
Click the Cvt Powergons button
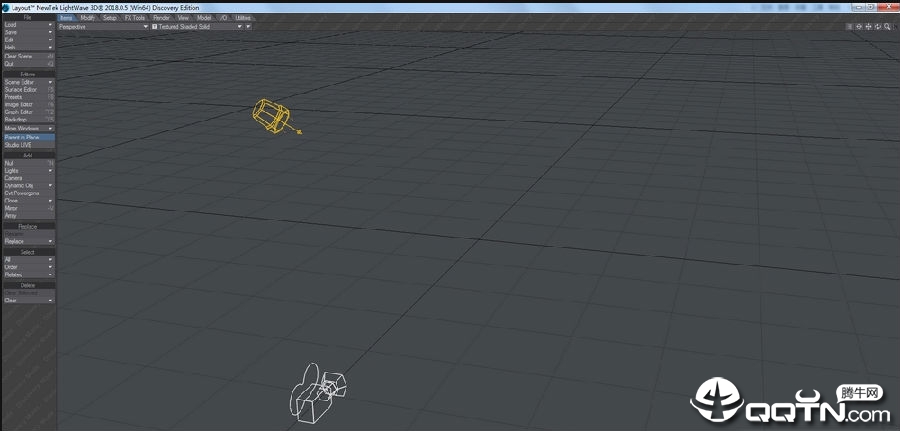pyautogui.click(x=29, y=193)
